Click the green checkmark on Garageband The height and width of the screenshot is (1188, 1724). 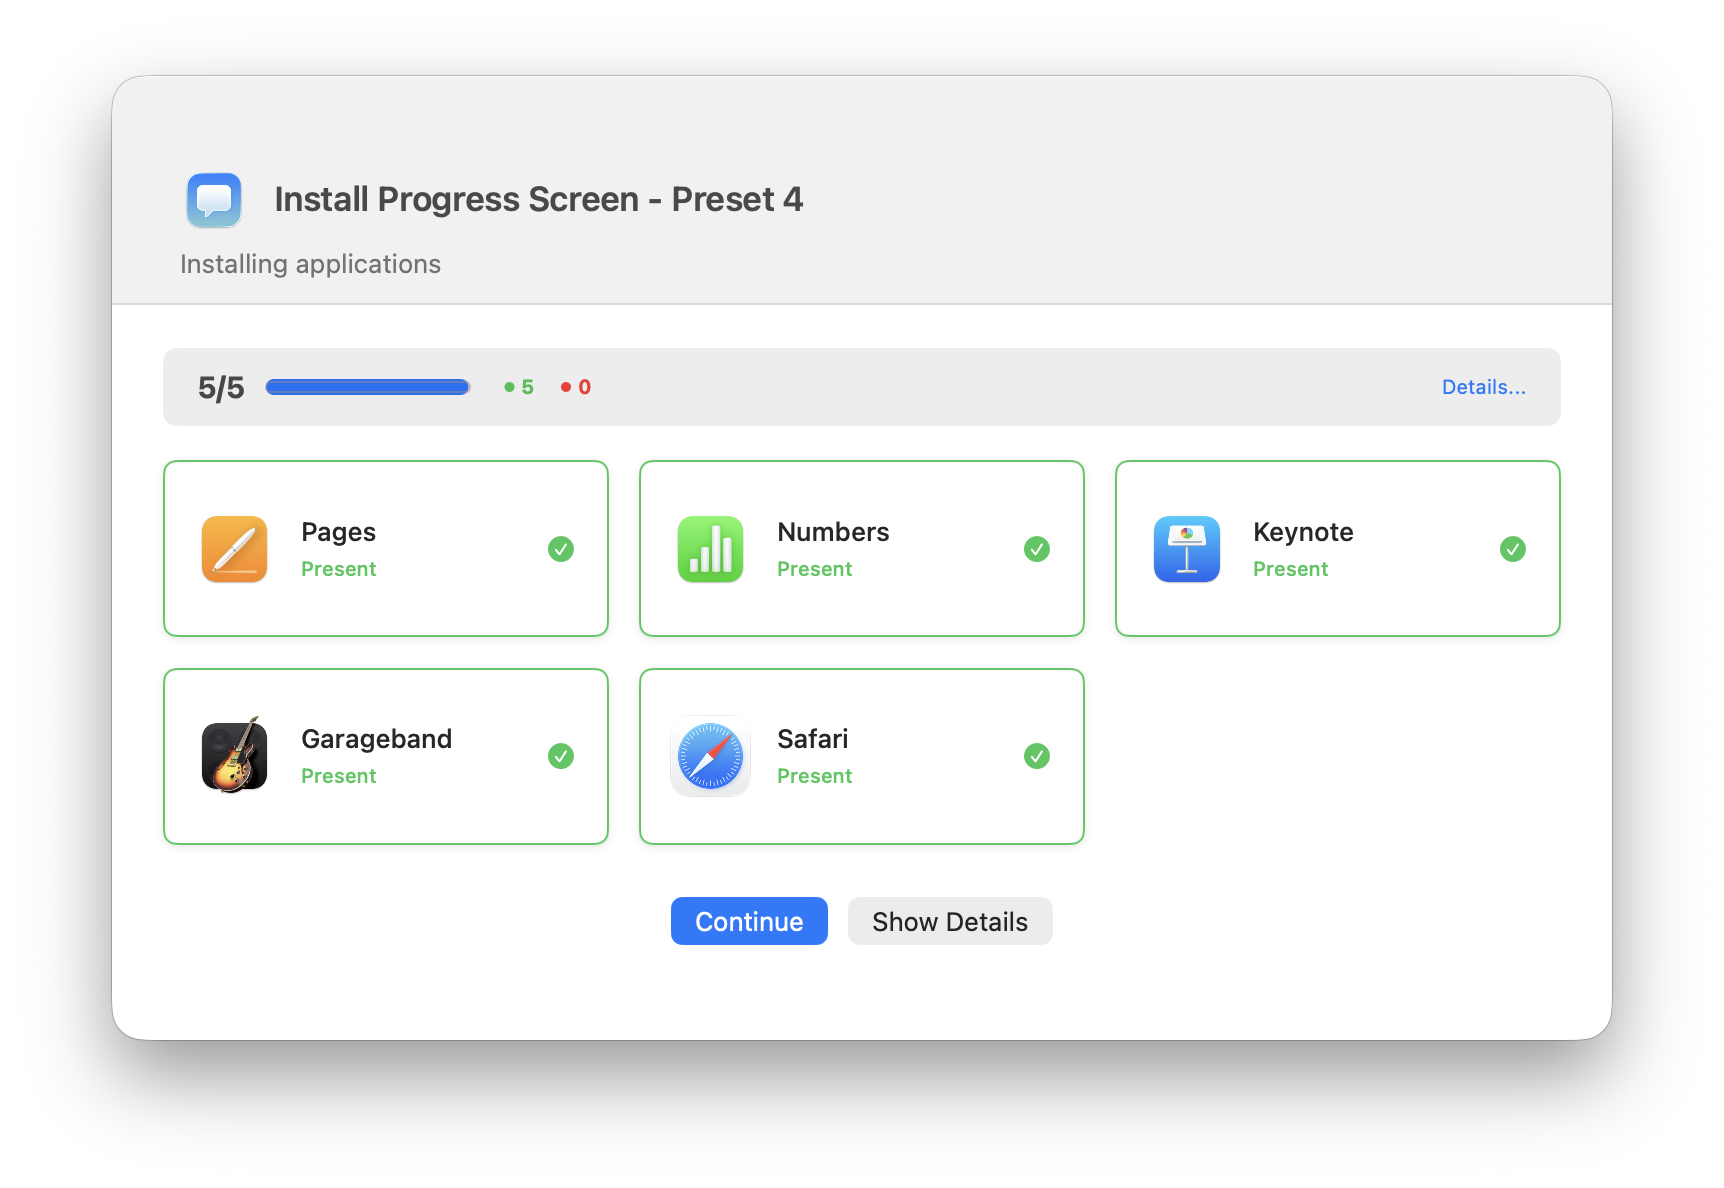tap(561, 756)
